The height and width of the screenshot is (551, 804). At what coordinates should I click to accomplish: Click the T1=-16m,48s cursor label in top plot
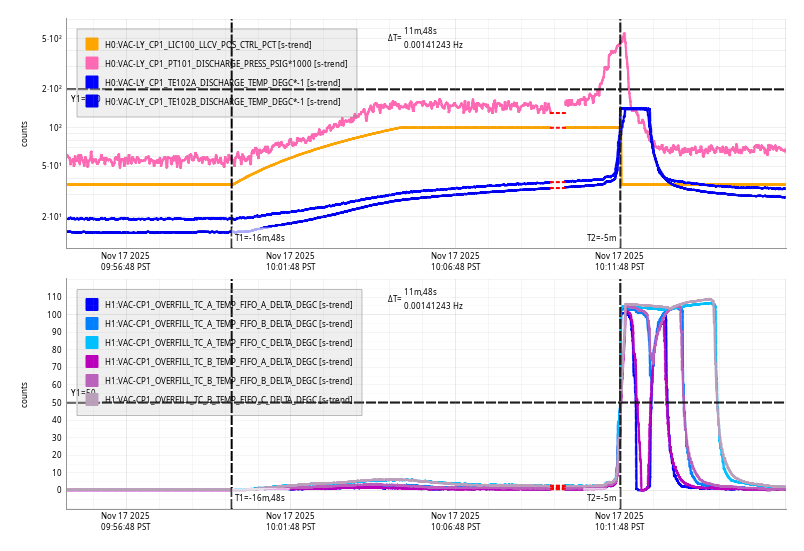[260, 238]
